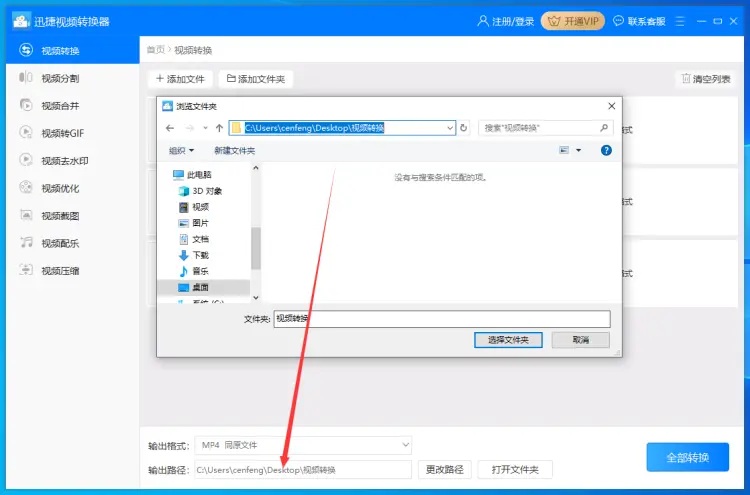Click tree scrollbar down arrow
The width and height of the screenshot is (750, 495).
coord(256,297)
